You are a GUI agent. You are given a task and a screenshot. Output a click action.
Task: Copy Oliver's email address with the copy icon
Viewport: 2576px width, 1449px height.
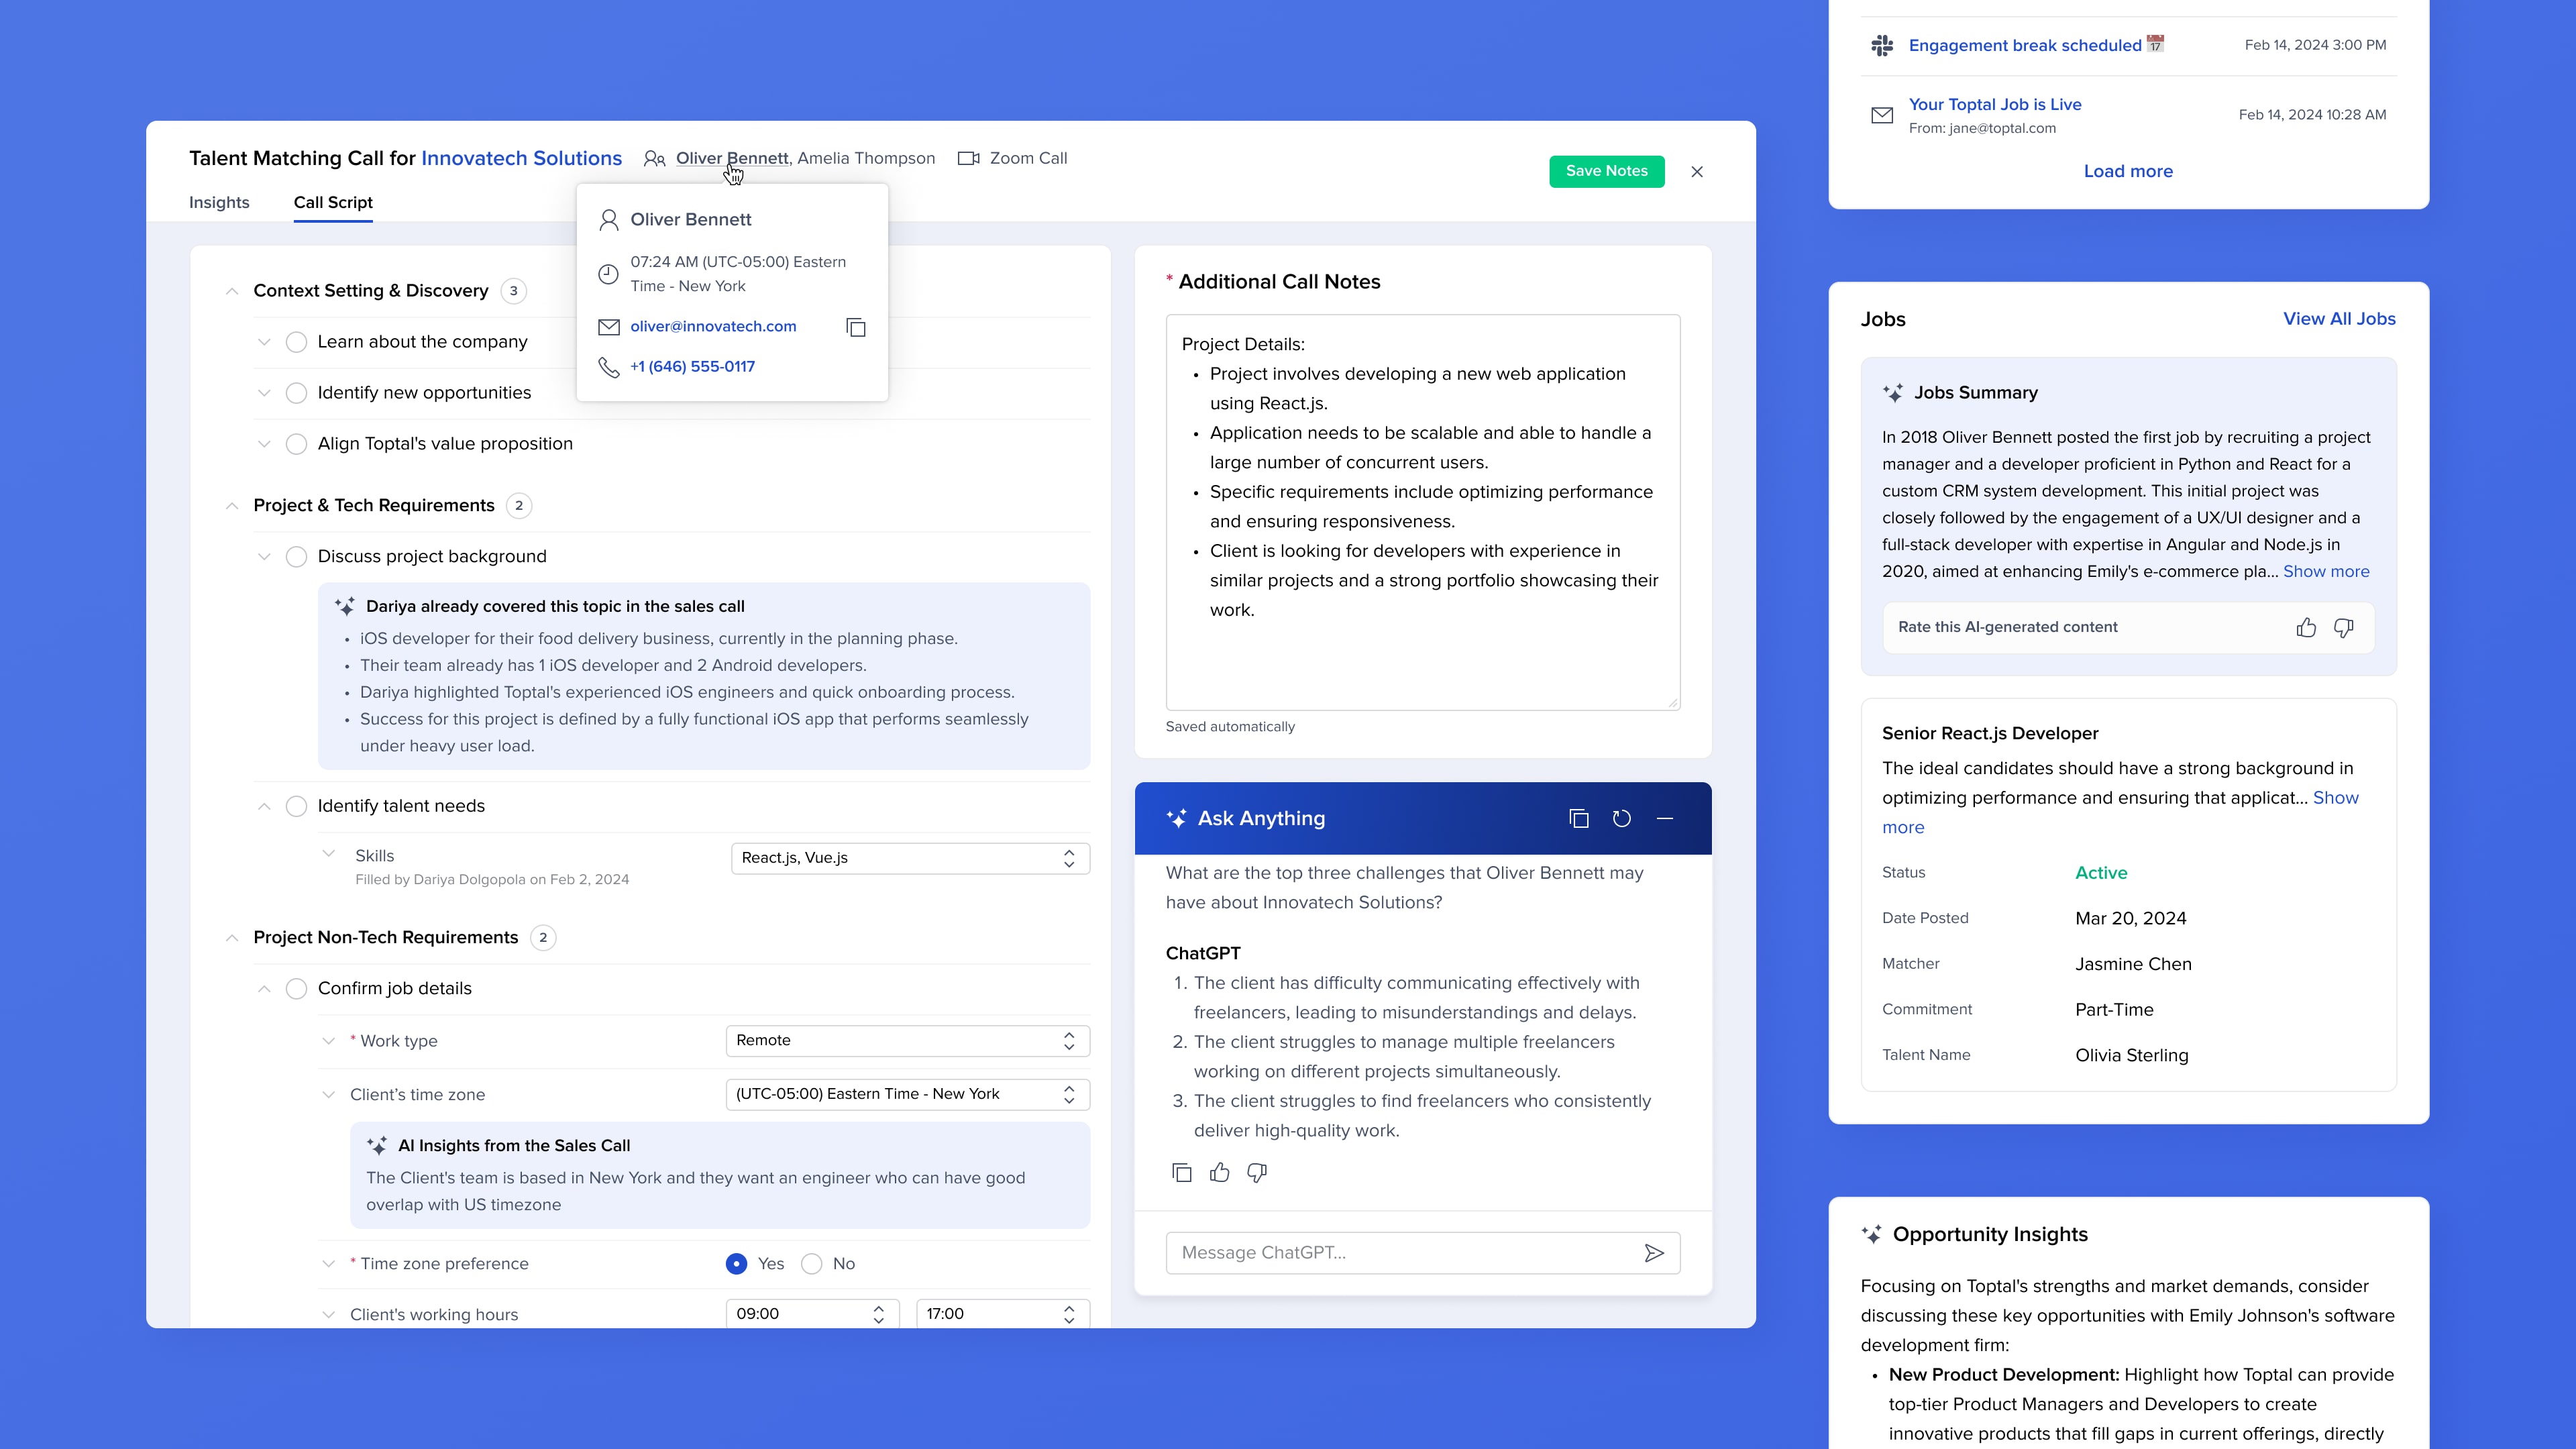(856, 328)
